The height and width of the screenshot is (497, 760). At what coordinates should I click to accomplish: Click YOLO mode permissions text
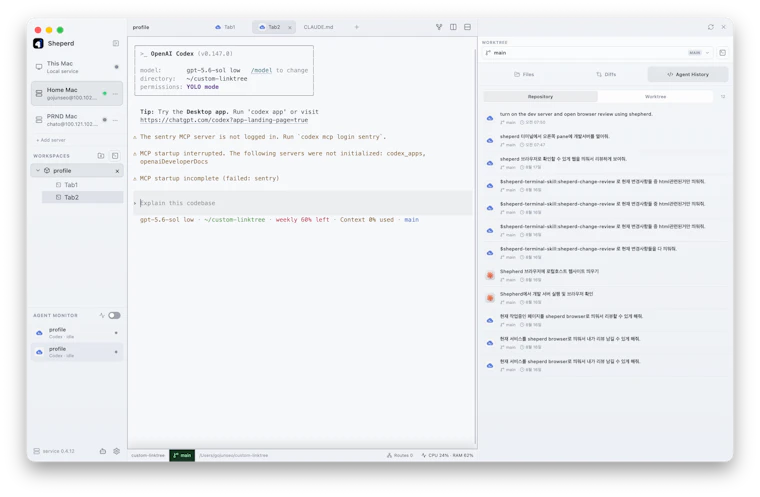tap(203, 87)
